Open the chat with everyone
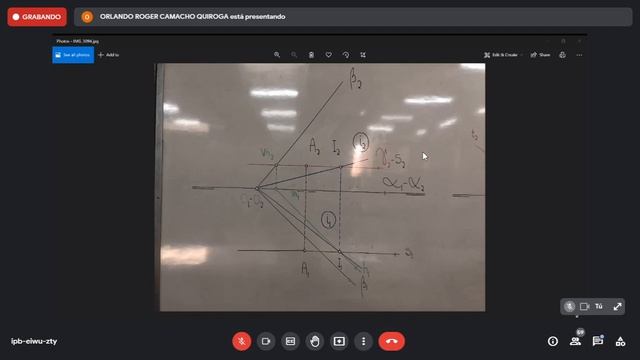Image resolution: width=640 pixels, height=360 pixels. coord(598,341)
